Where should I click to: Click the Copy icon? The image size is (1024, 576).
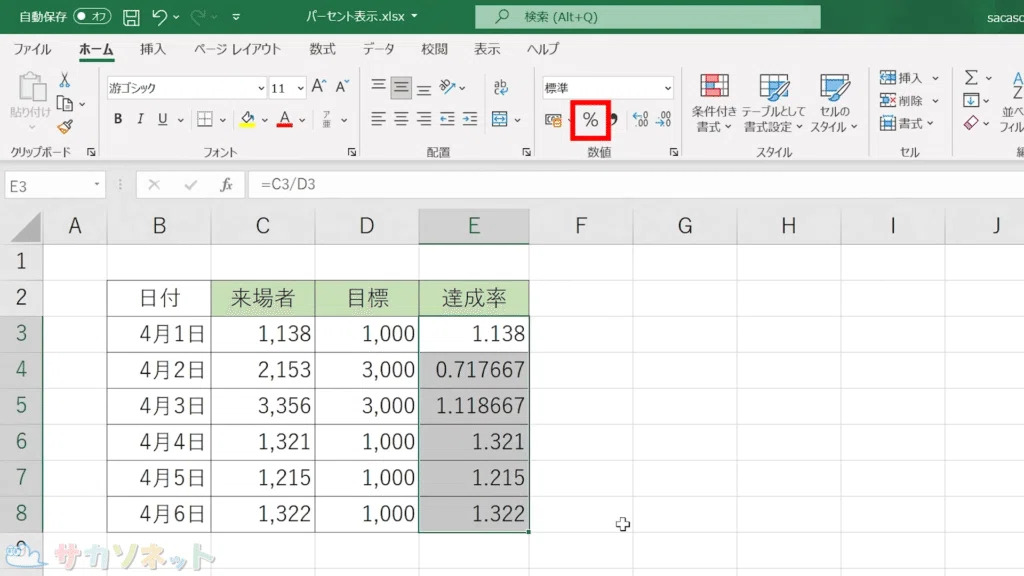coord(65,104)
